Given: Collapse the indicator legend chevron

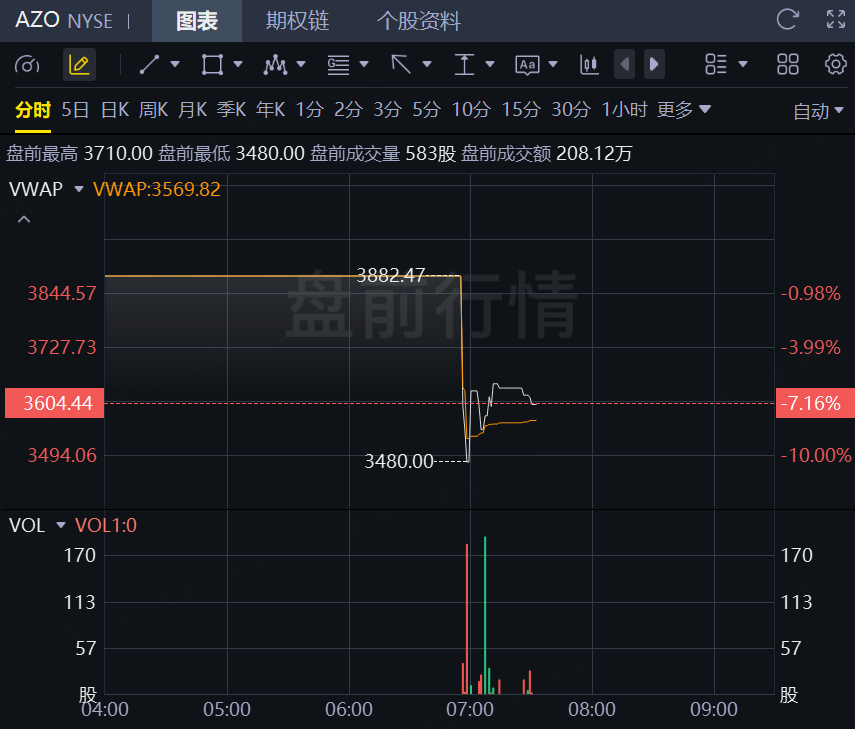Looking at the screenshot, I should pos(23,220).
